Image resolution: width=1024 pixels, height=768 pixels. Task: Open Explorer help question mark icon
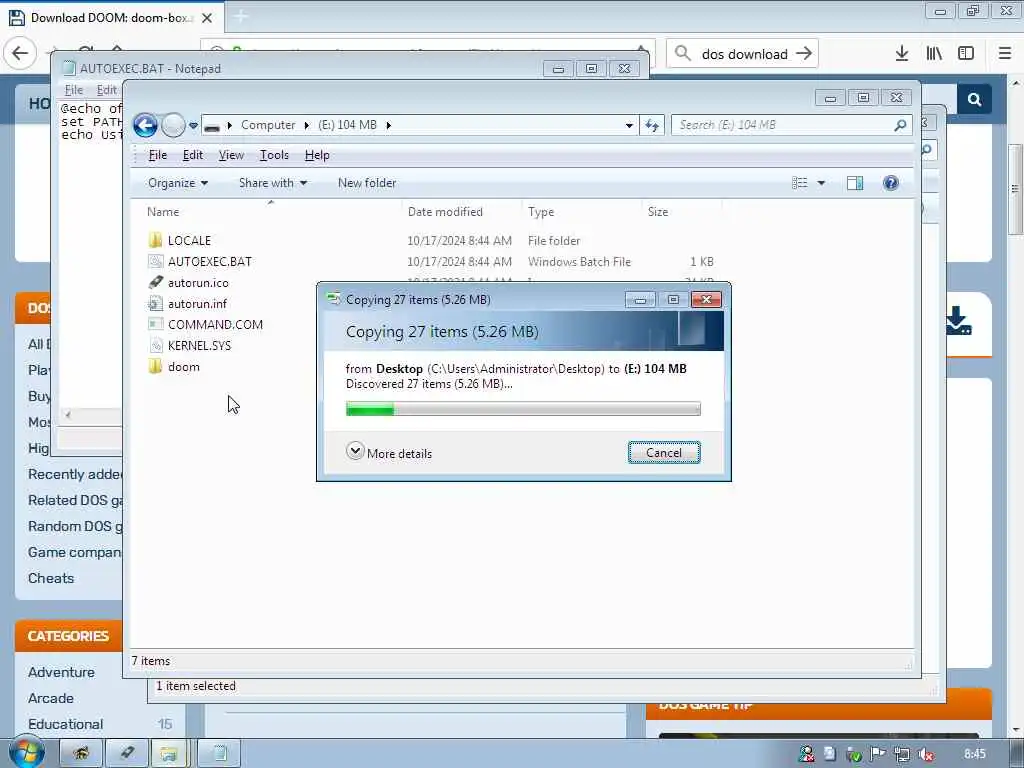pyautogui.click(x=891, y=184)
